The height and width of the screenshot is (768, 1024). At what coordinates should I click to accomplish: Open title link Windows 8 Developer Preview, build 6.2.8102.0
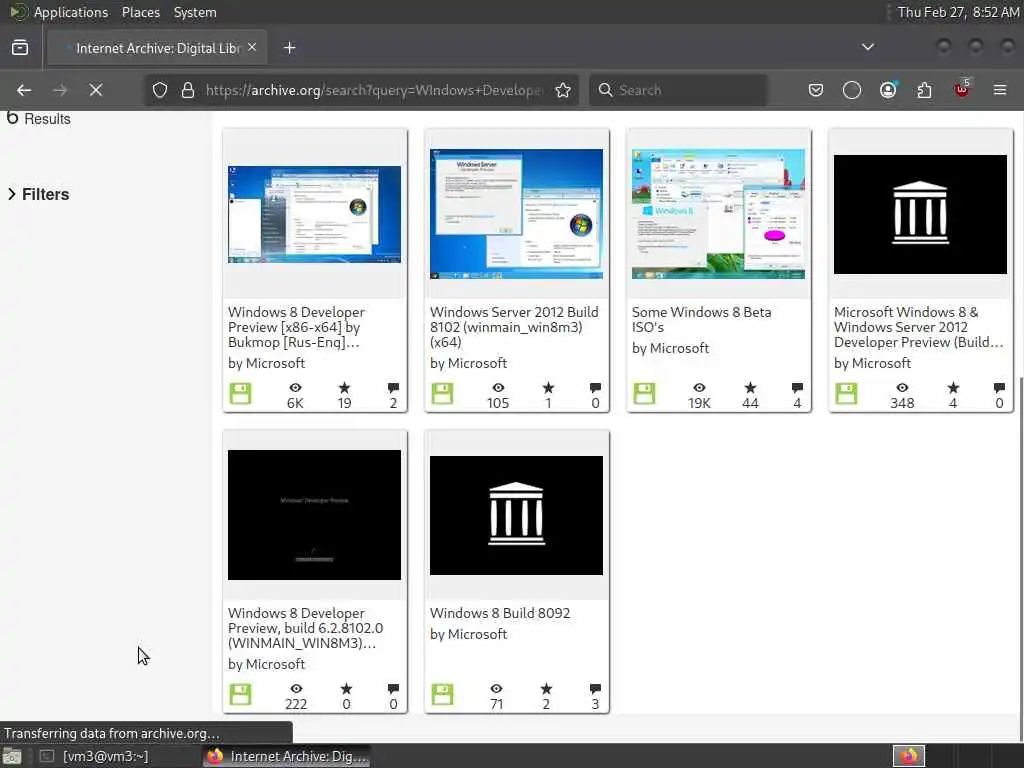pyautogui.click(x=306, y=628)
